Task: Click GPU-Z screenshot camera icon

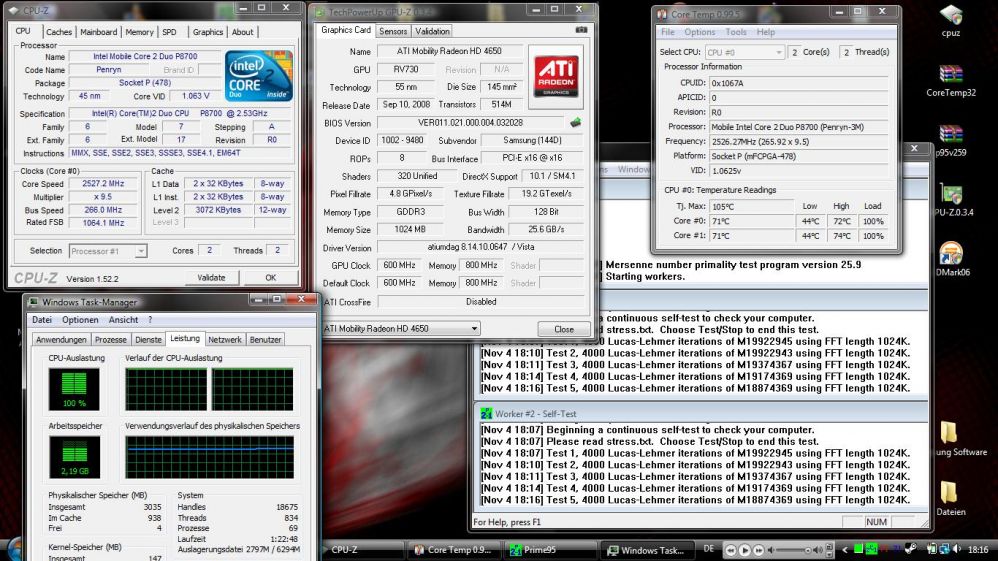Action: (x=581, y=30)
